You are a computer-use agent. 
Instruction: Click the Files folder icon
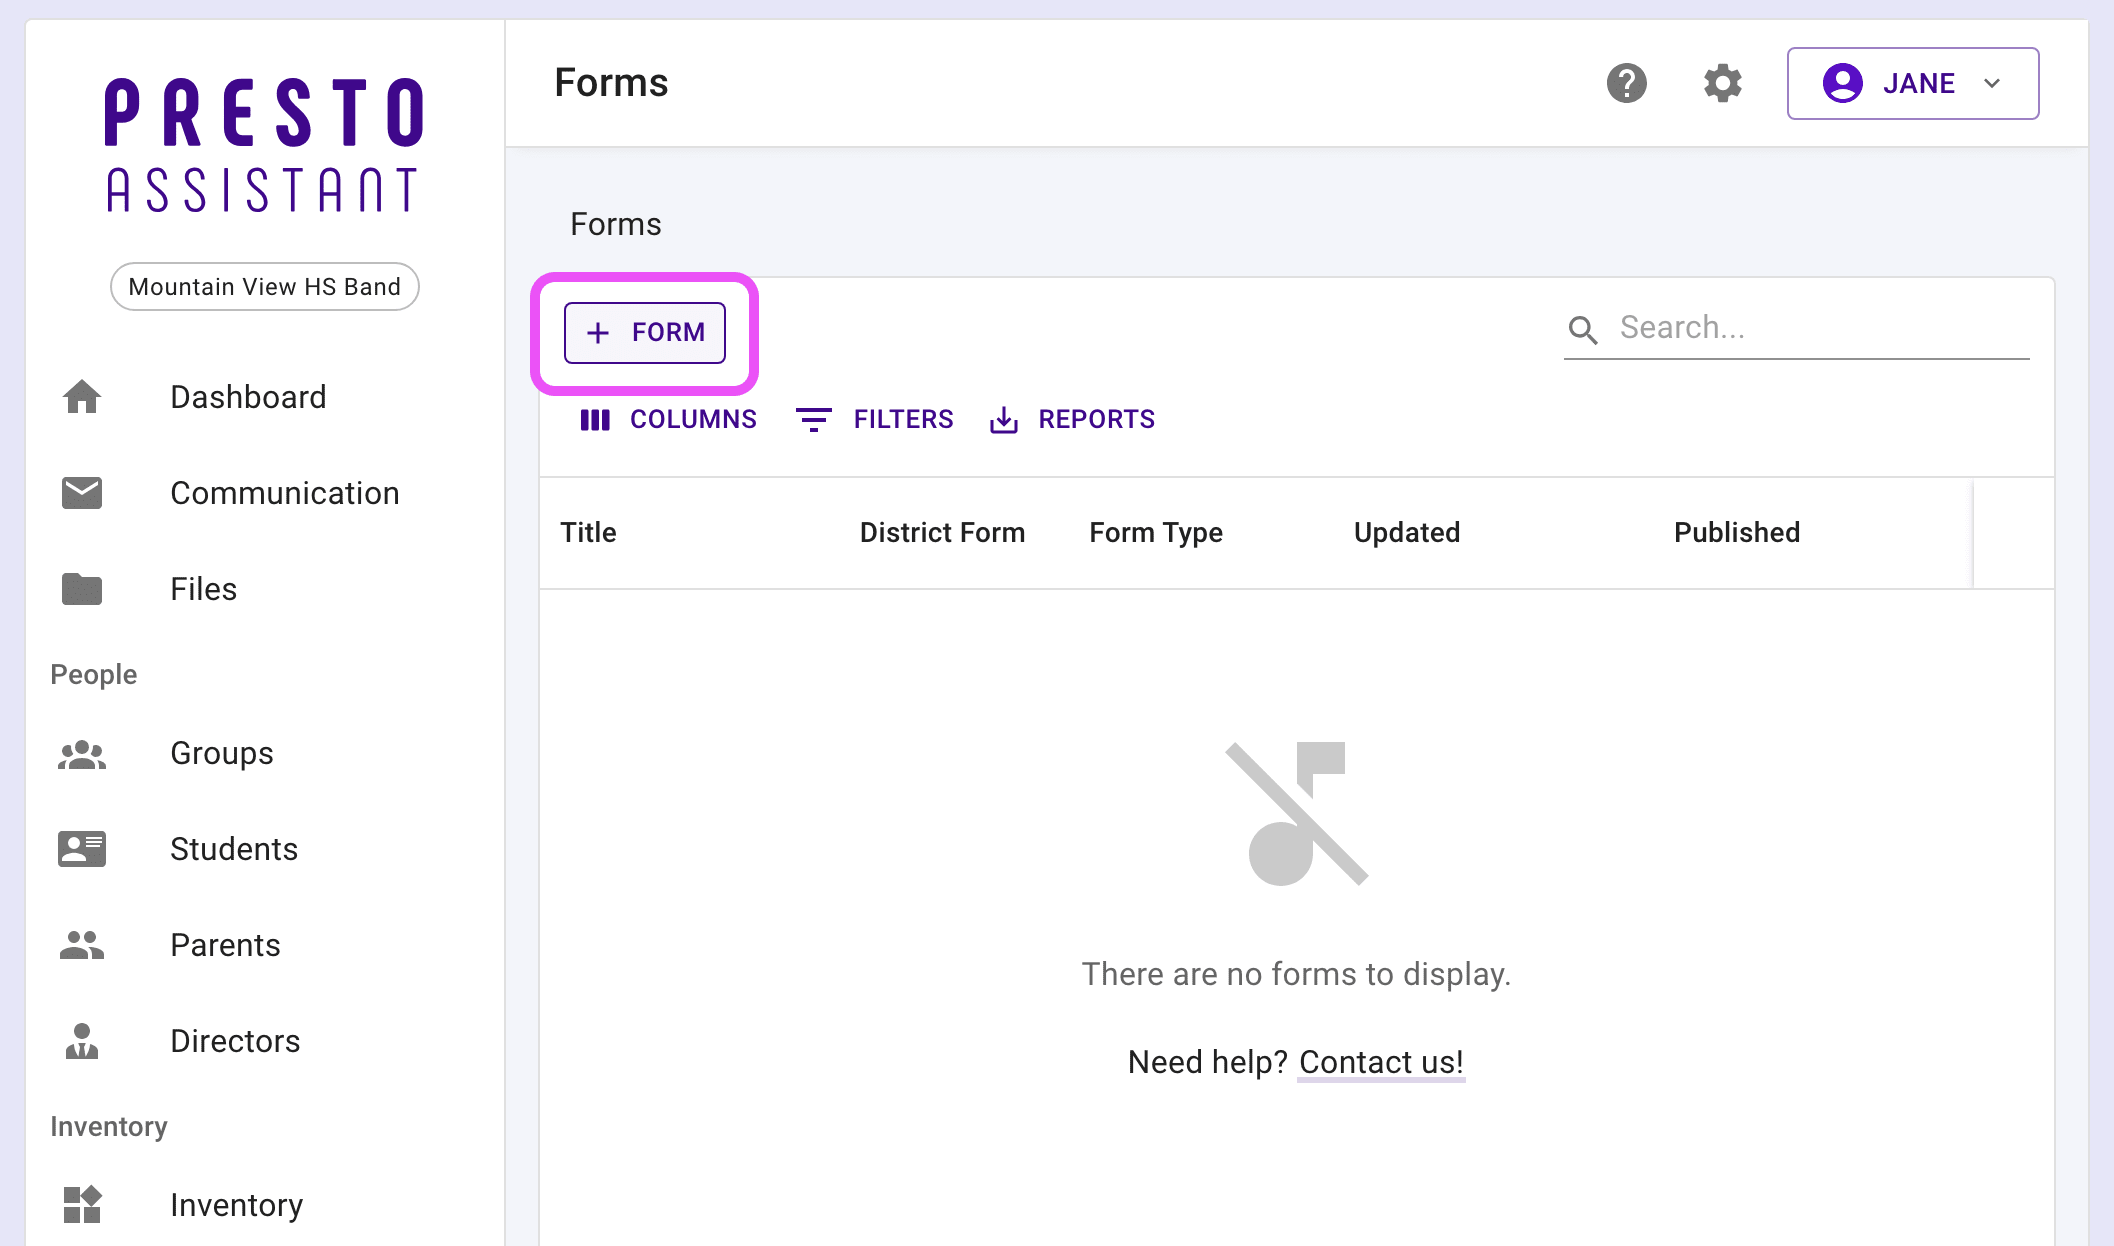(x=82, y=589)
